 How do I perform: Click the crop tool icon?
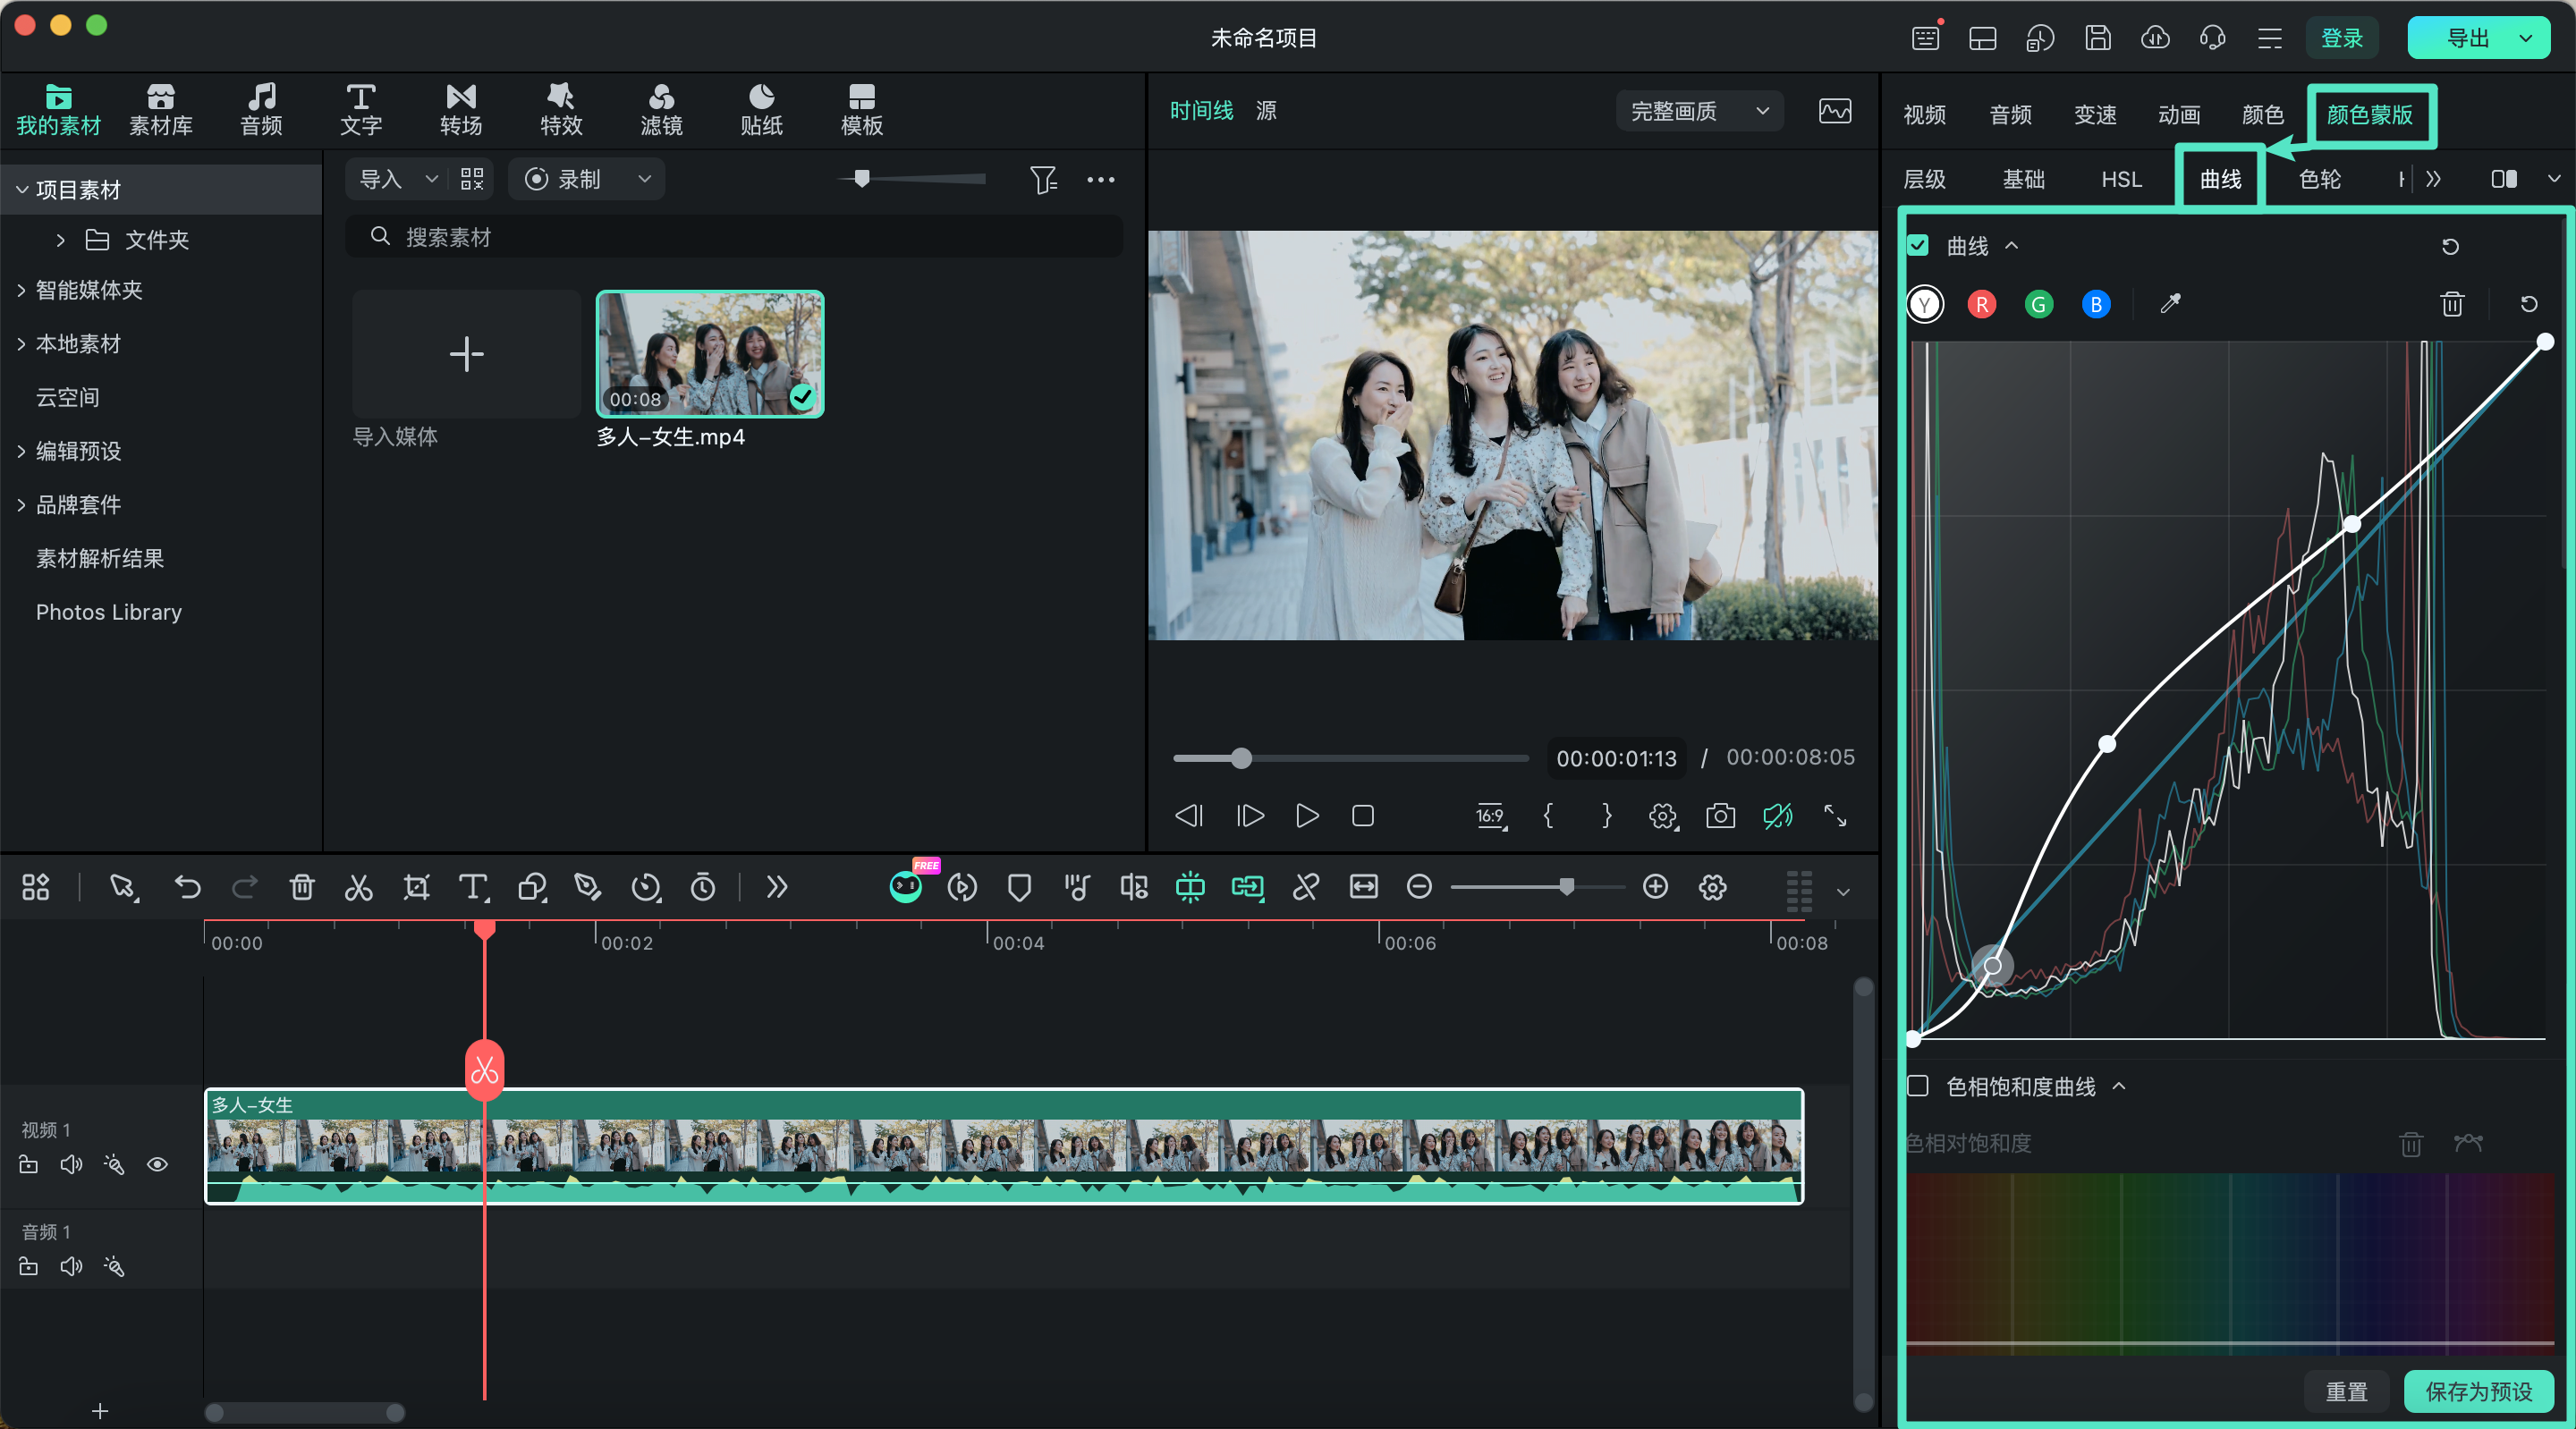(x=416, y=887)
